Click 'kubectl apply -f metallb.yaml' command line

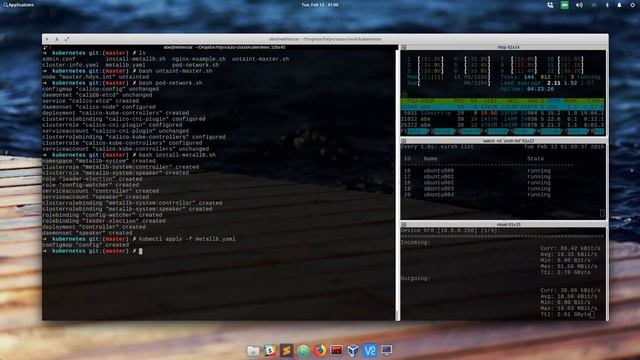tap(187, 239)
